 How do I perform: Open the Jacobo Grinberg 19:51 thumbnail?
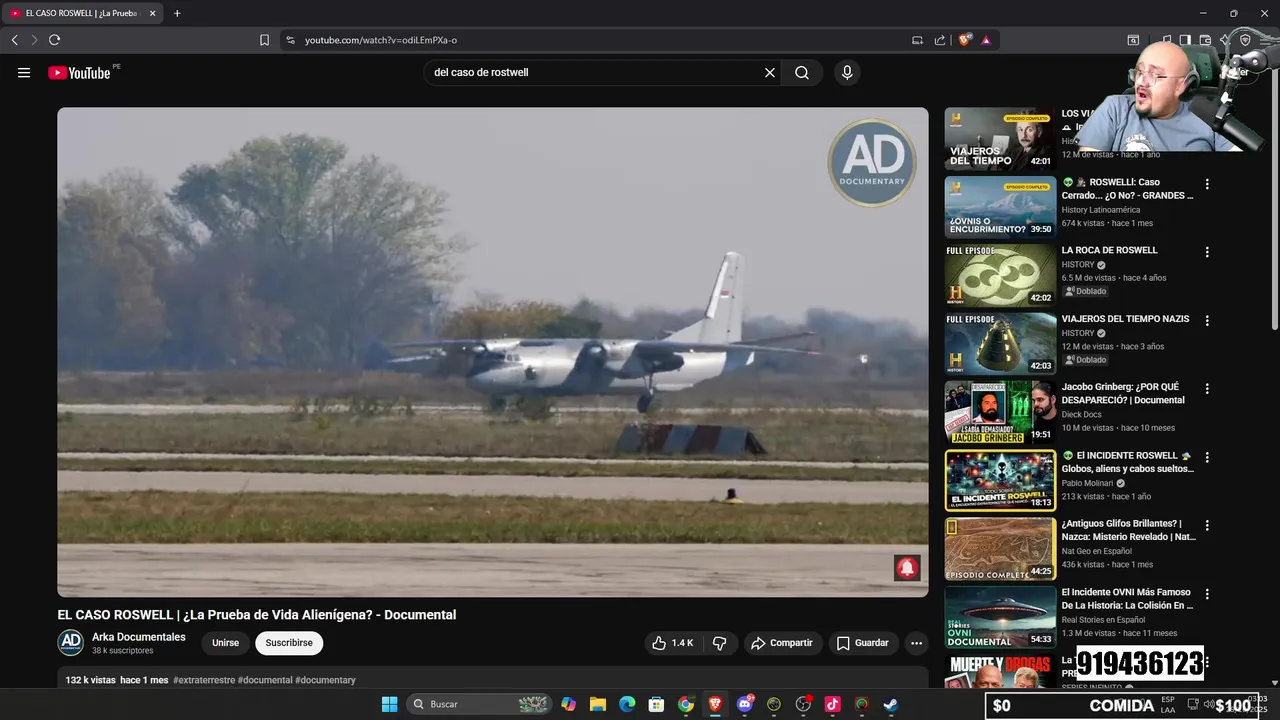pos(1000,412)
